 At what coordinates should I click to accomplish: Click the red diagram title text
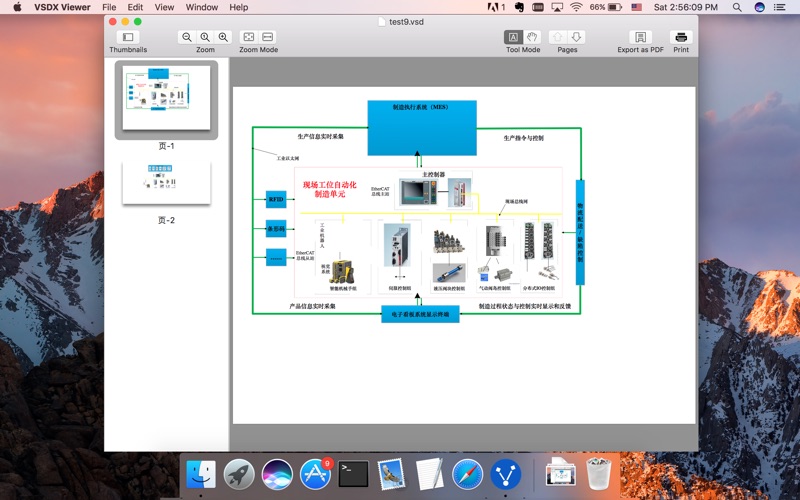point(330,189)
